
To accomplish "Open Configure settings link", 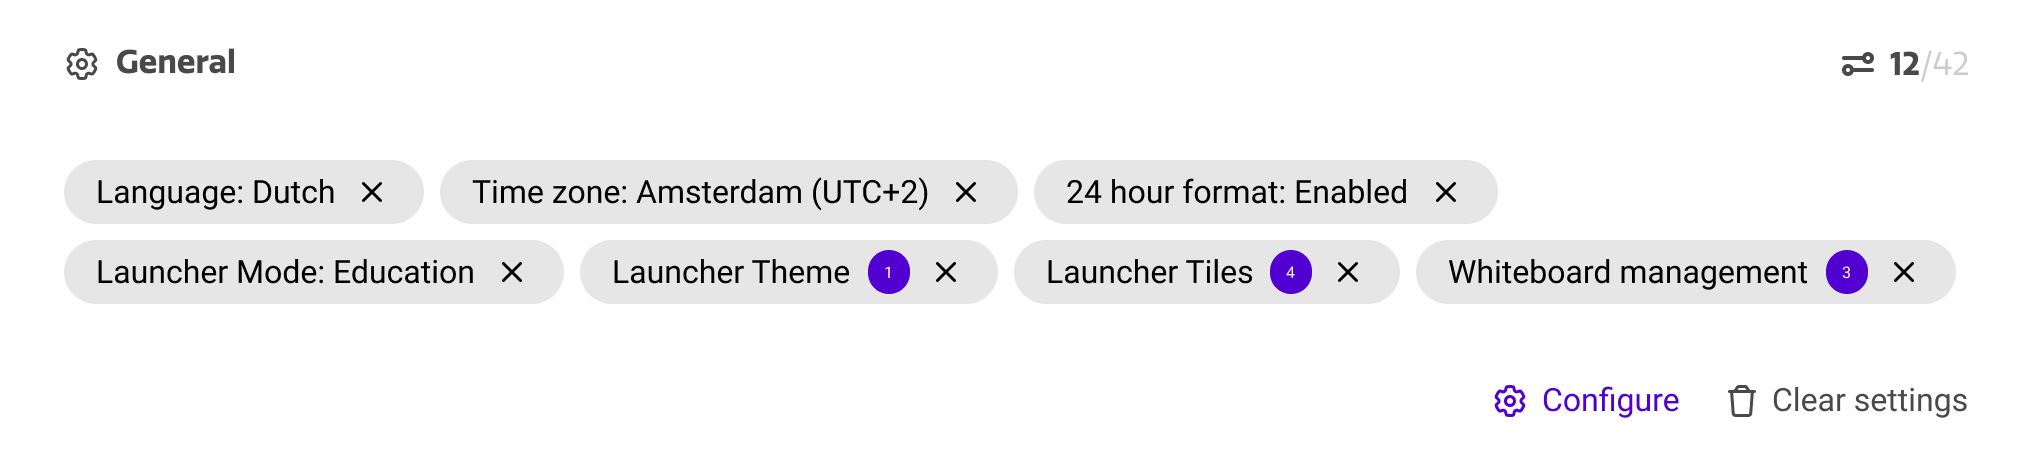I will 1610,400.
